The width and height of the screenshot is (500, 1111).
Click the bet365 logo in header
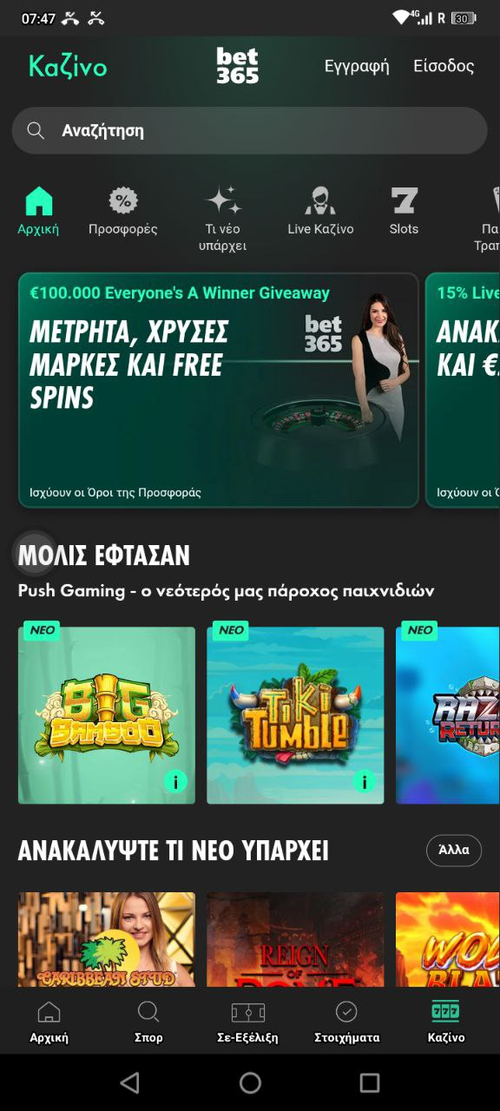[237, 66]
